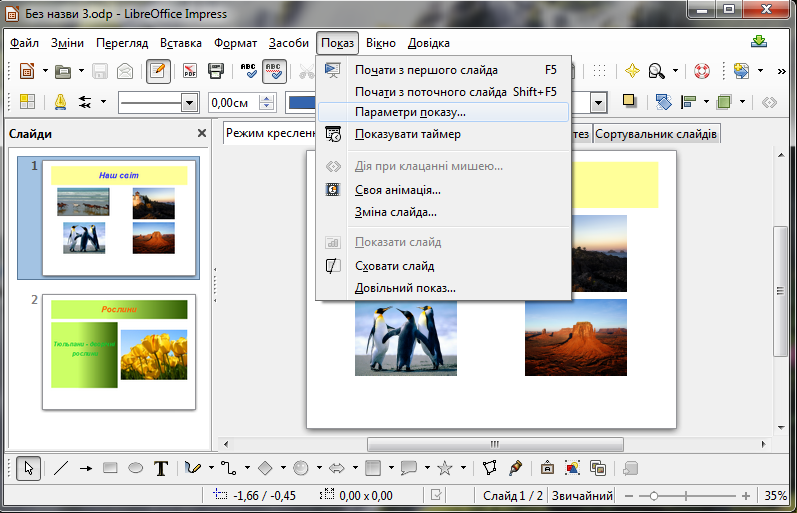Switch to Режим креслення tab
This screenshot has width=797, height=513.
coord(269,133)
